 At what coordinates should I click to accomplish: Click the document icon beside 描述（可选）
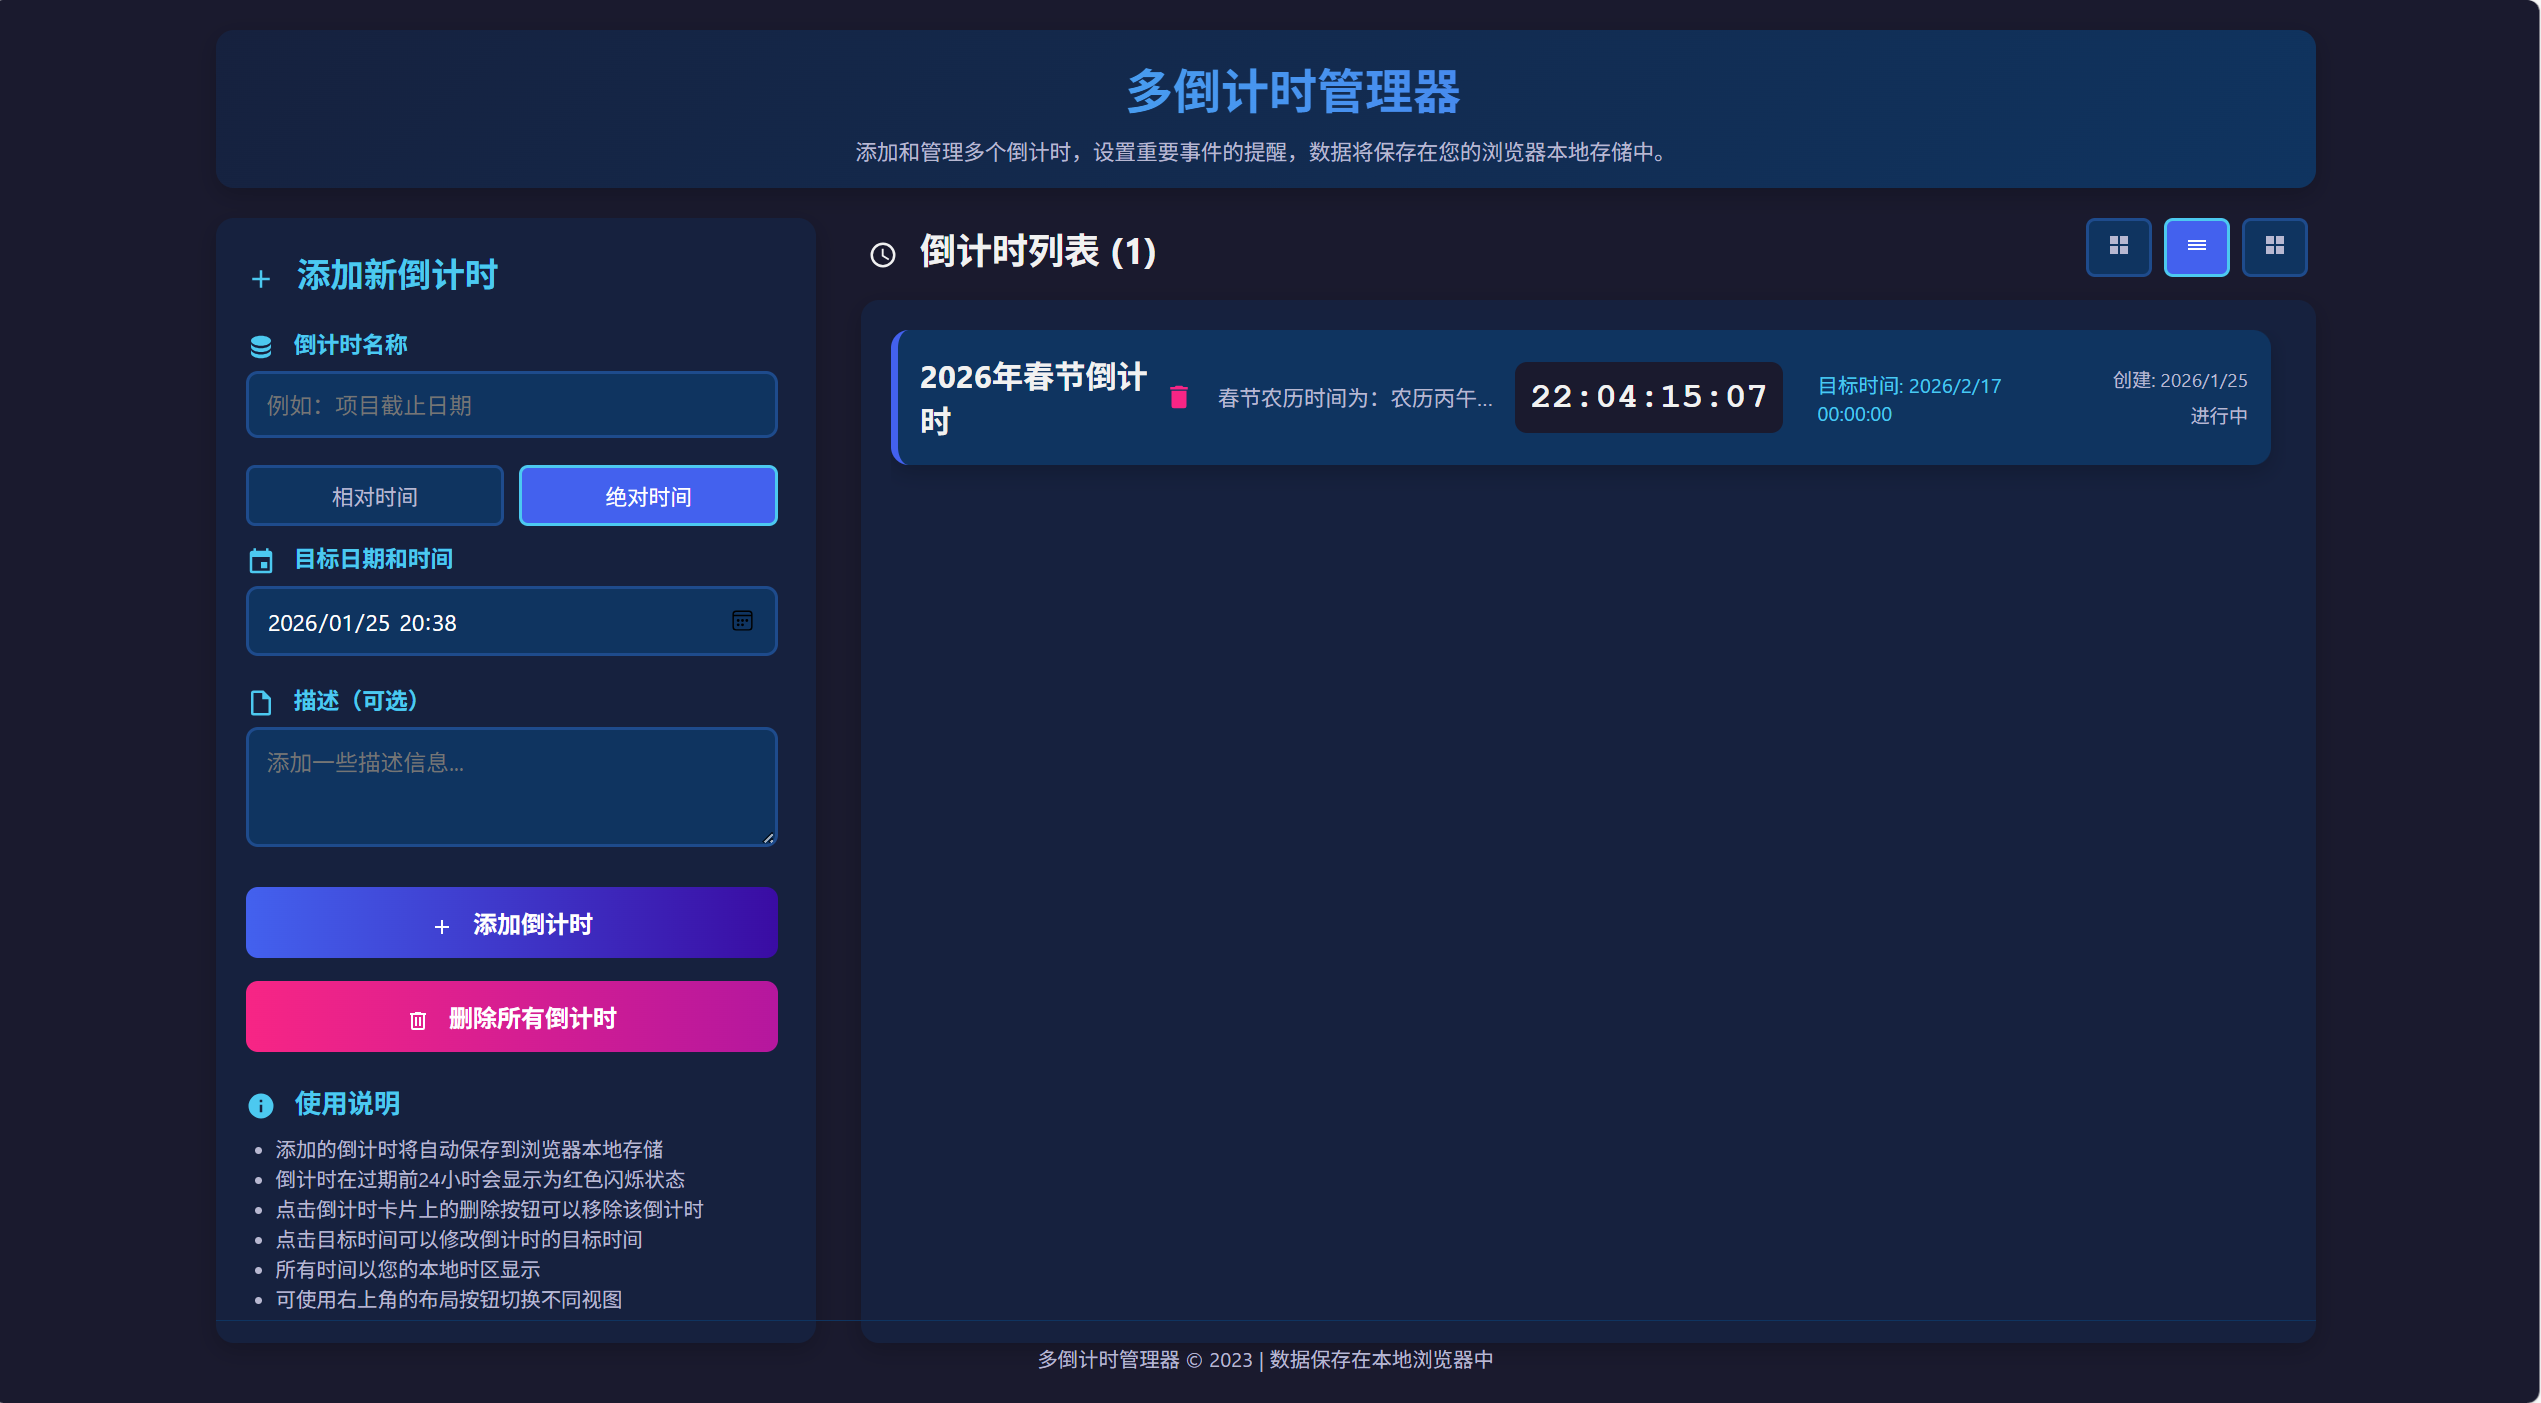point(261,703)
